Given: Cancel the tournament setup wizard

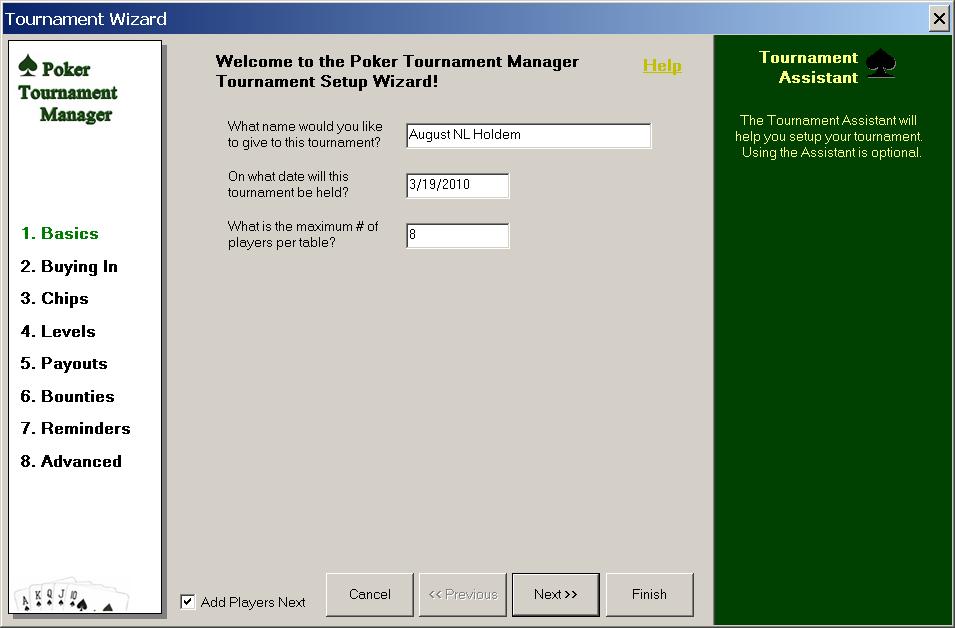Looking at the screenshot, I should tap(369, 594).
